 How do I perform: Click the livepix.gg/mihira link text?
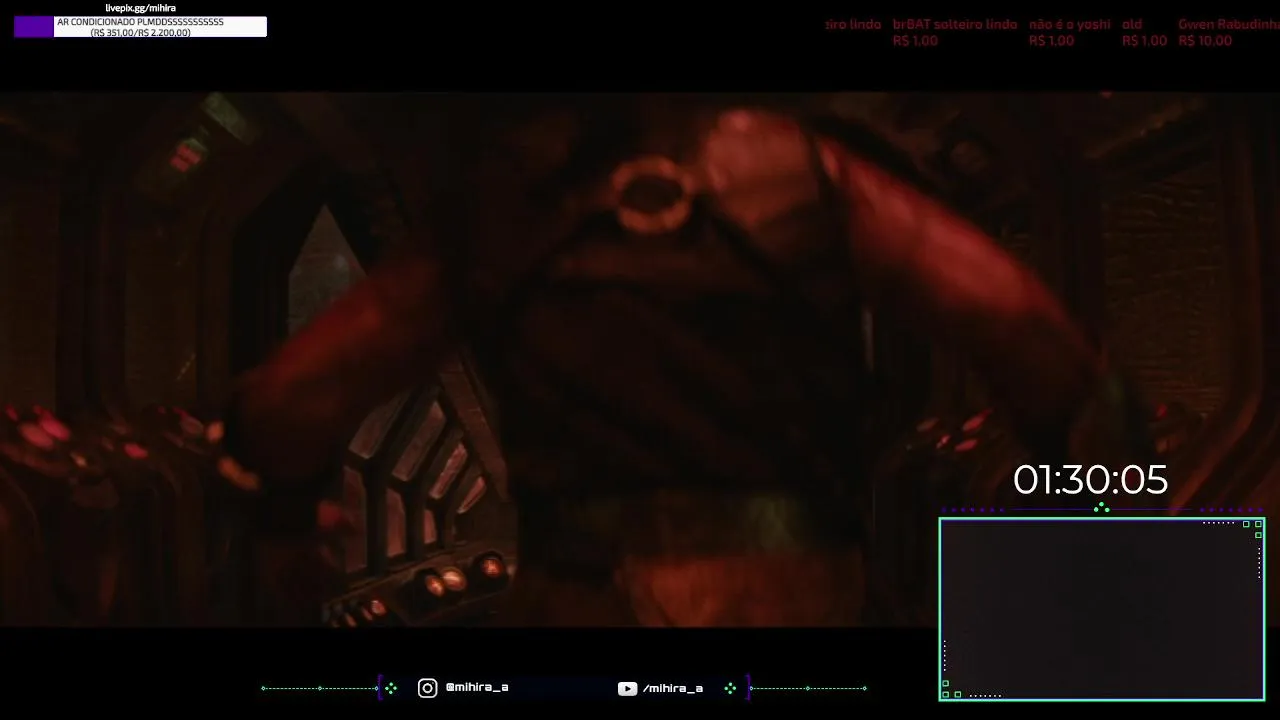point(140,8)
